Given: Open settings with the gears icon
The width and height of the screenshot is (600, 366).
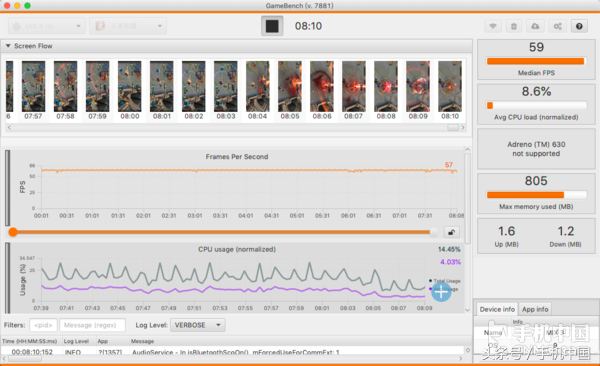Looking at the screenshot, I should [558, 26].
